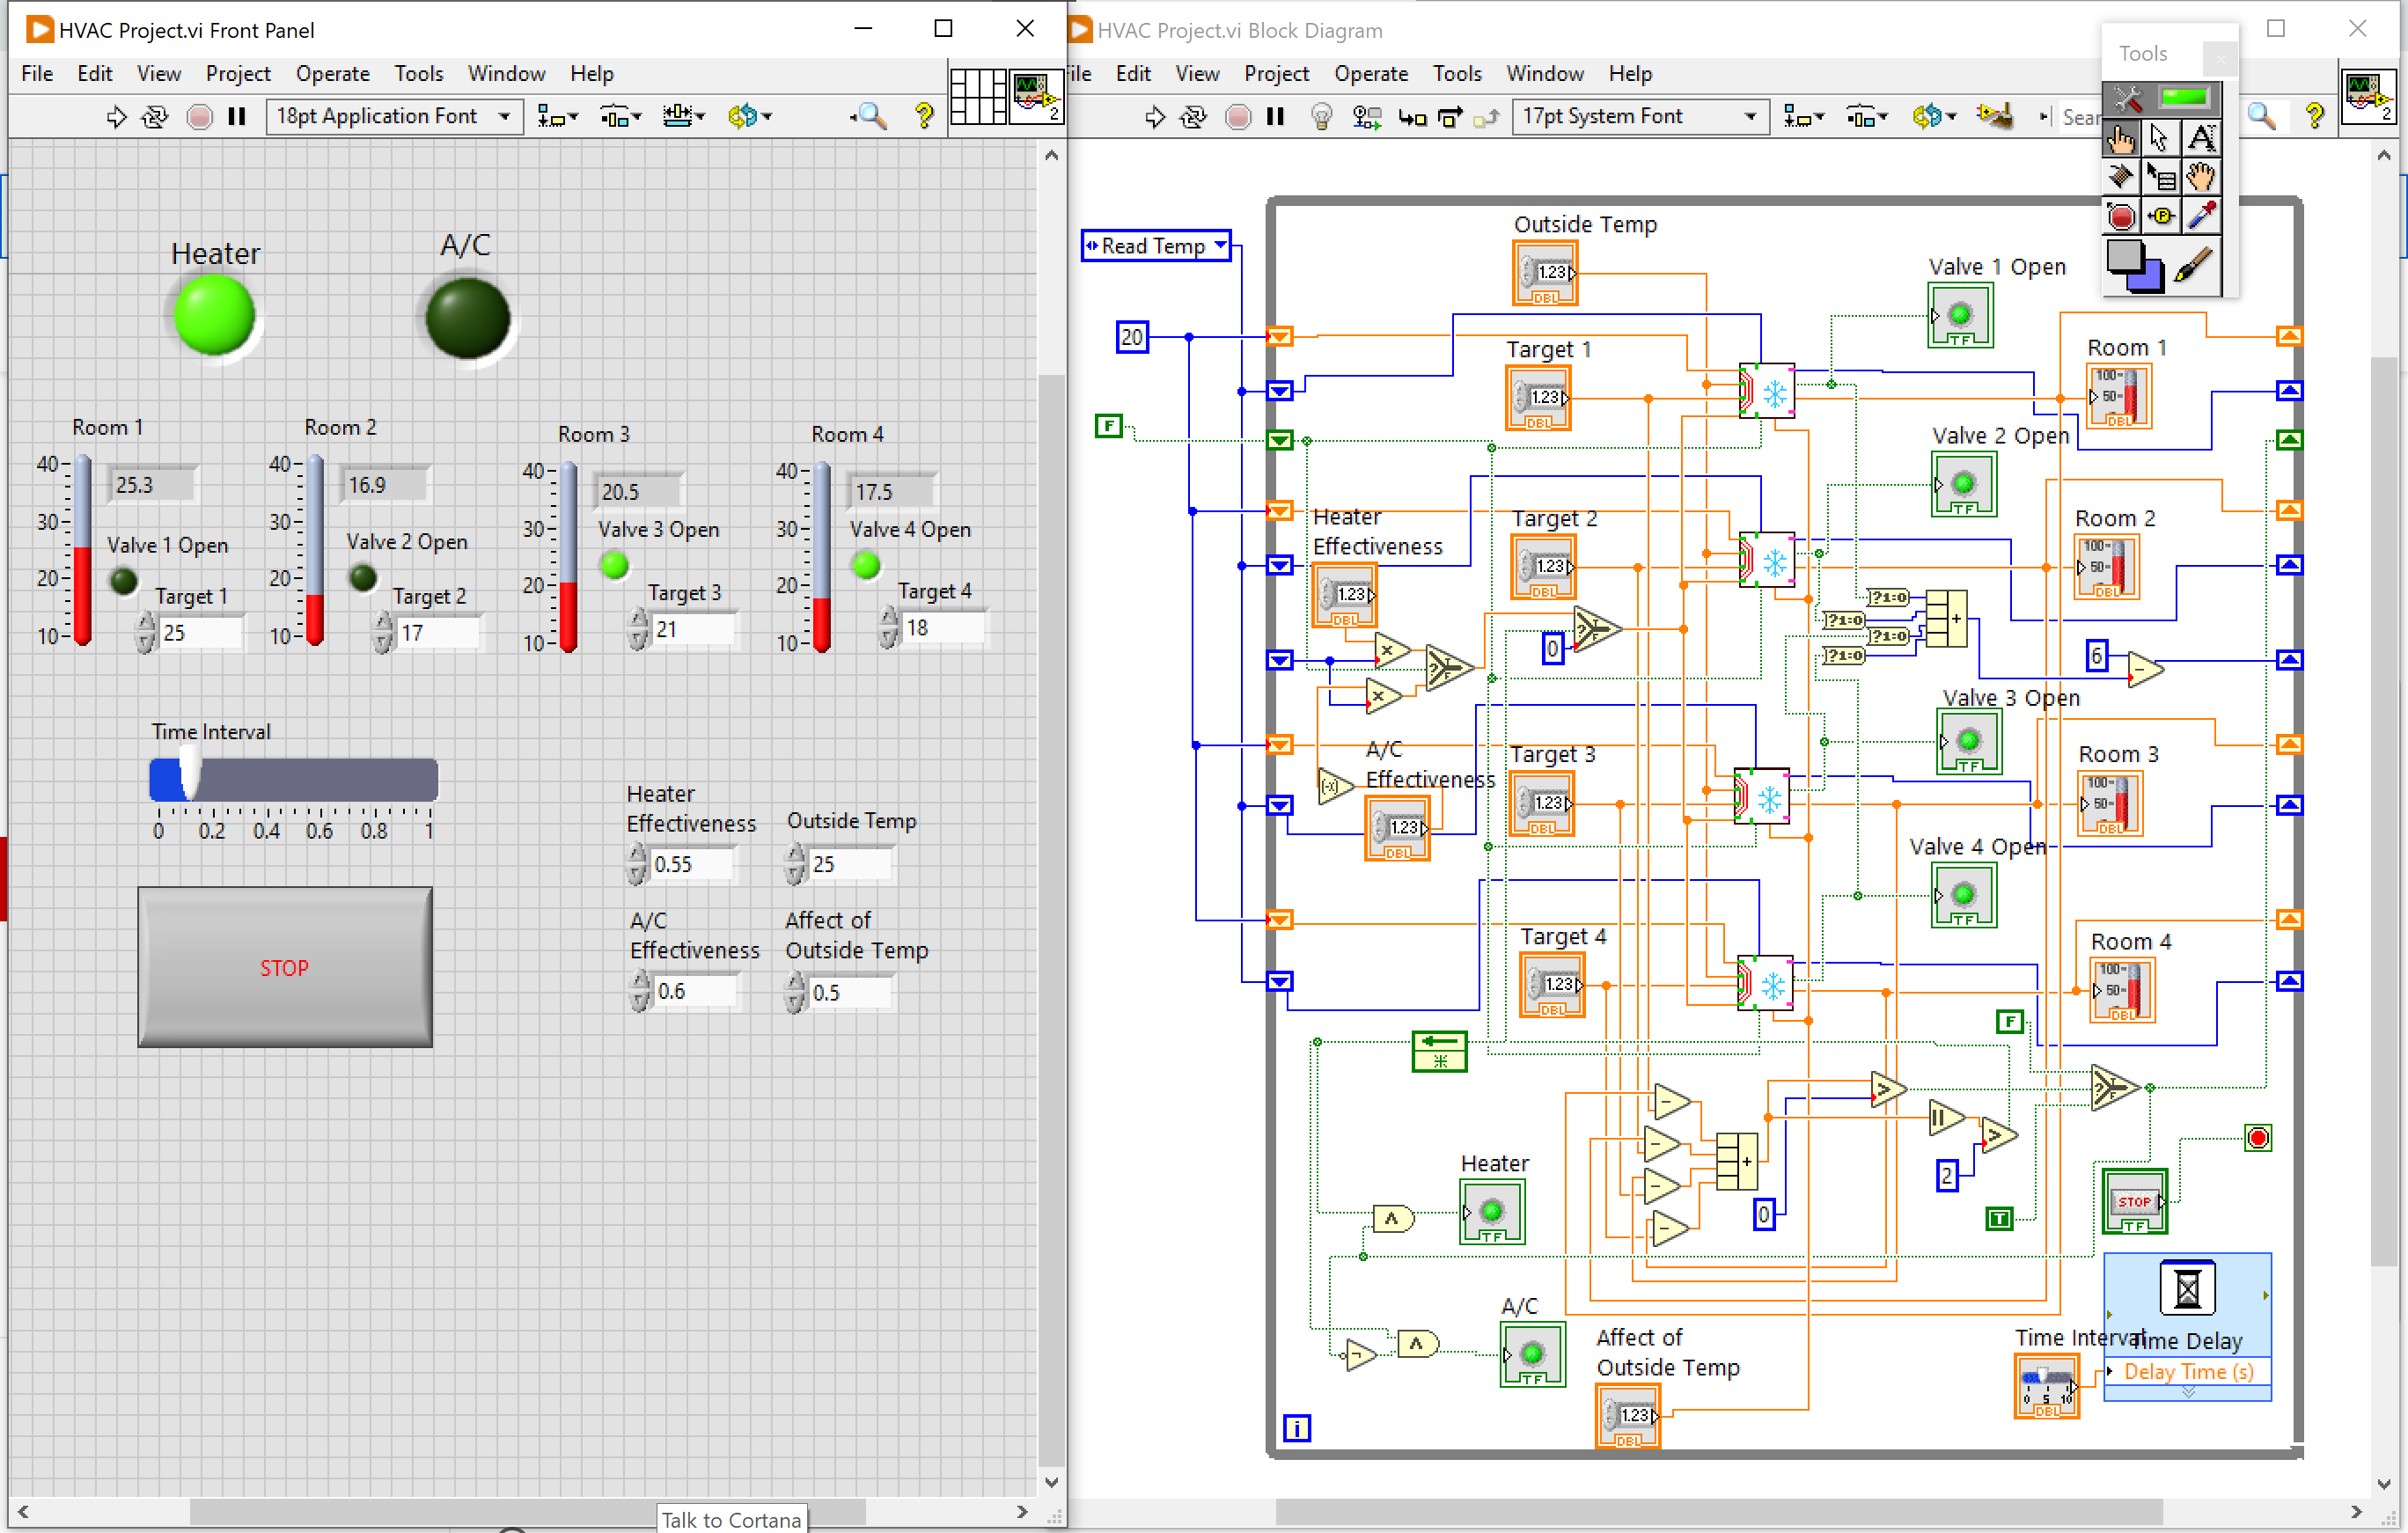Toggle Retain Wire Values button
Viewport: 2408px width, 1533px height.
pos(1366,116)
